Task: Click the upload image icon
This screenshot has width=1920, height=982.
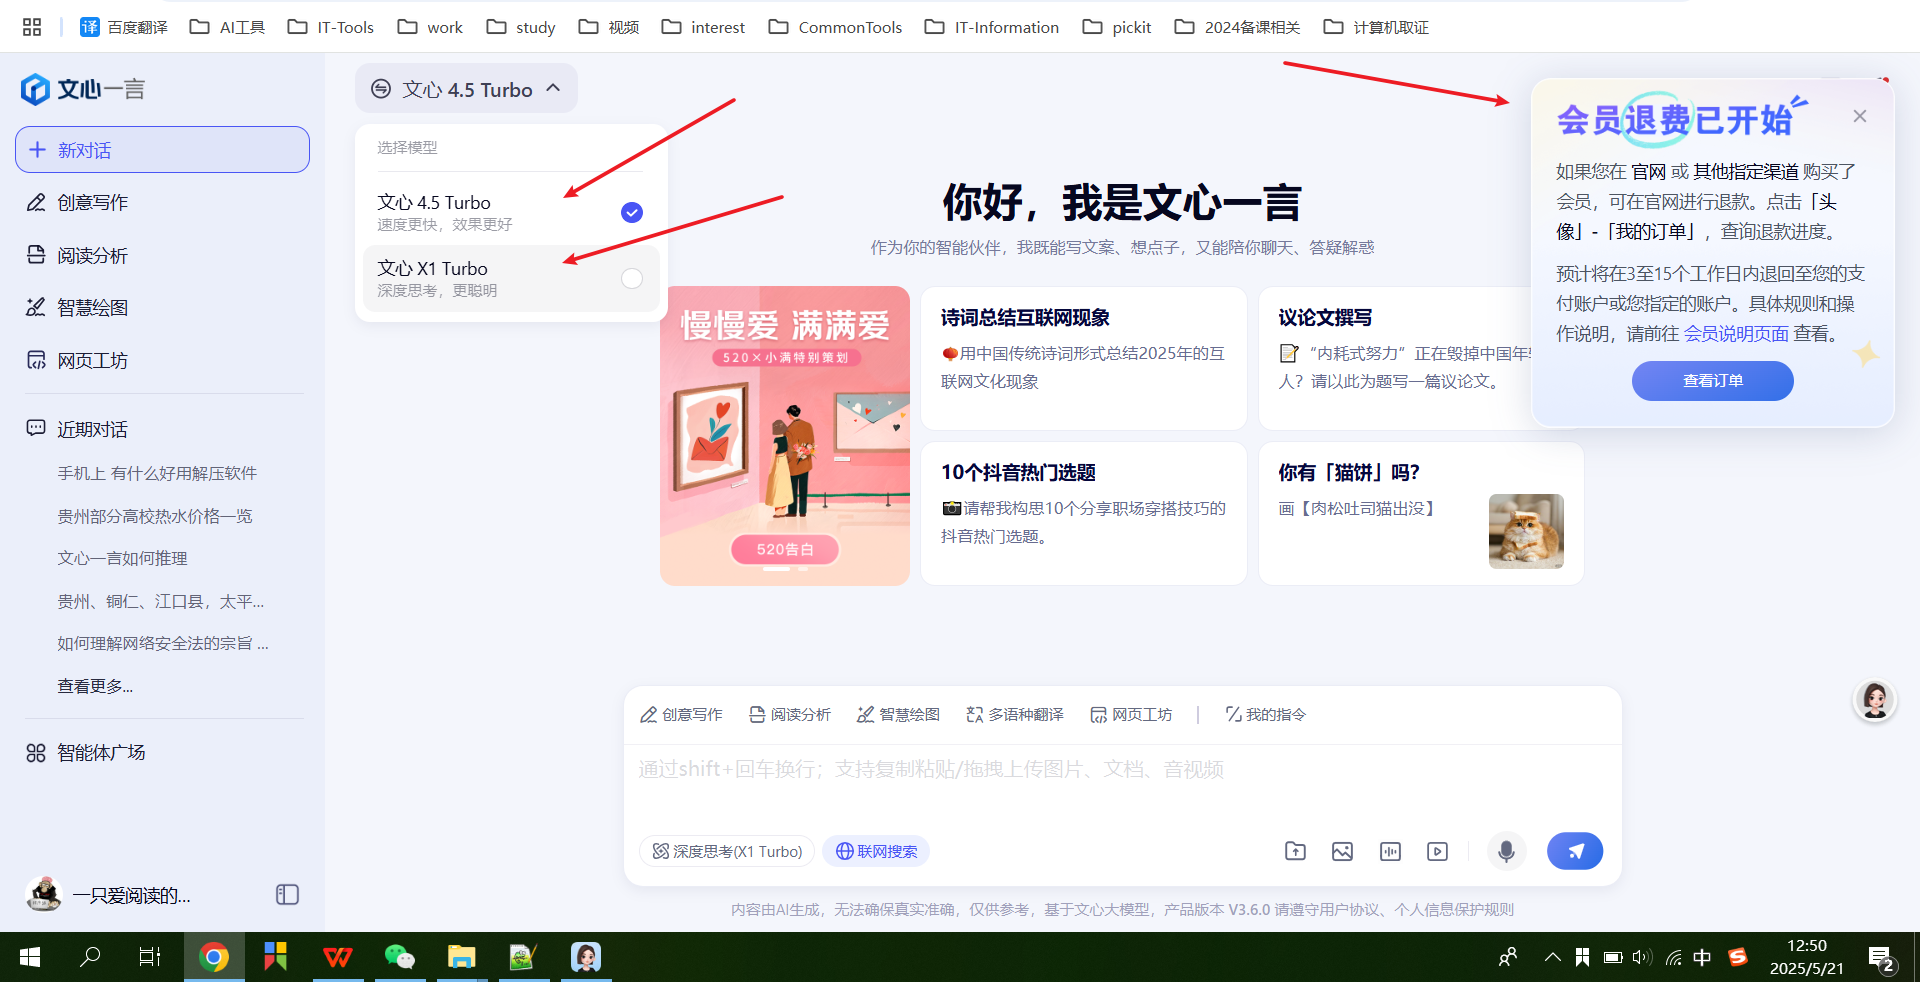Action: (1342, 851)
